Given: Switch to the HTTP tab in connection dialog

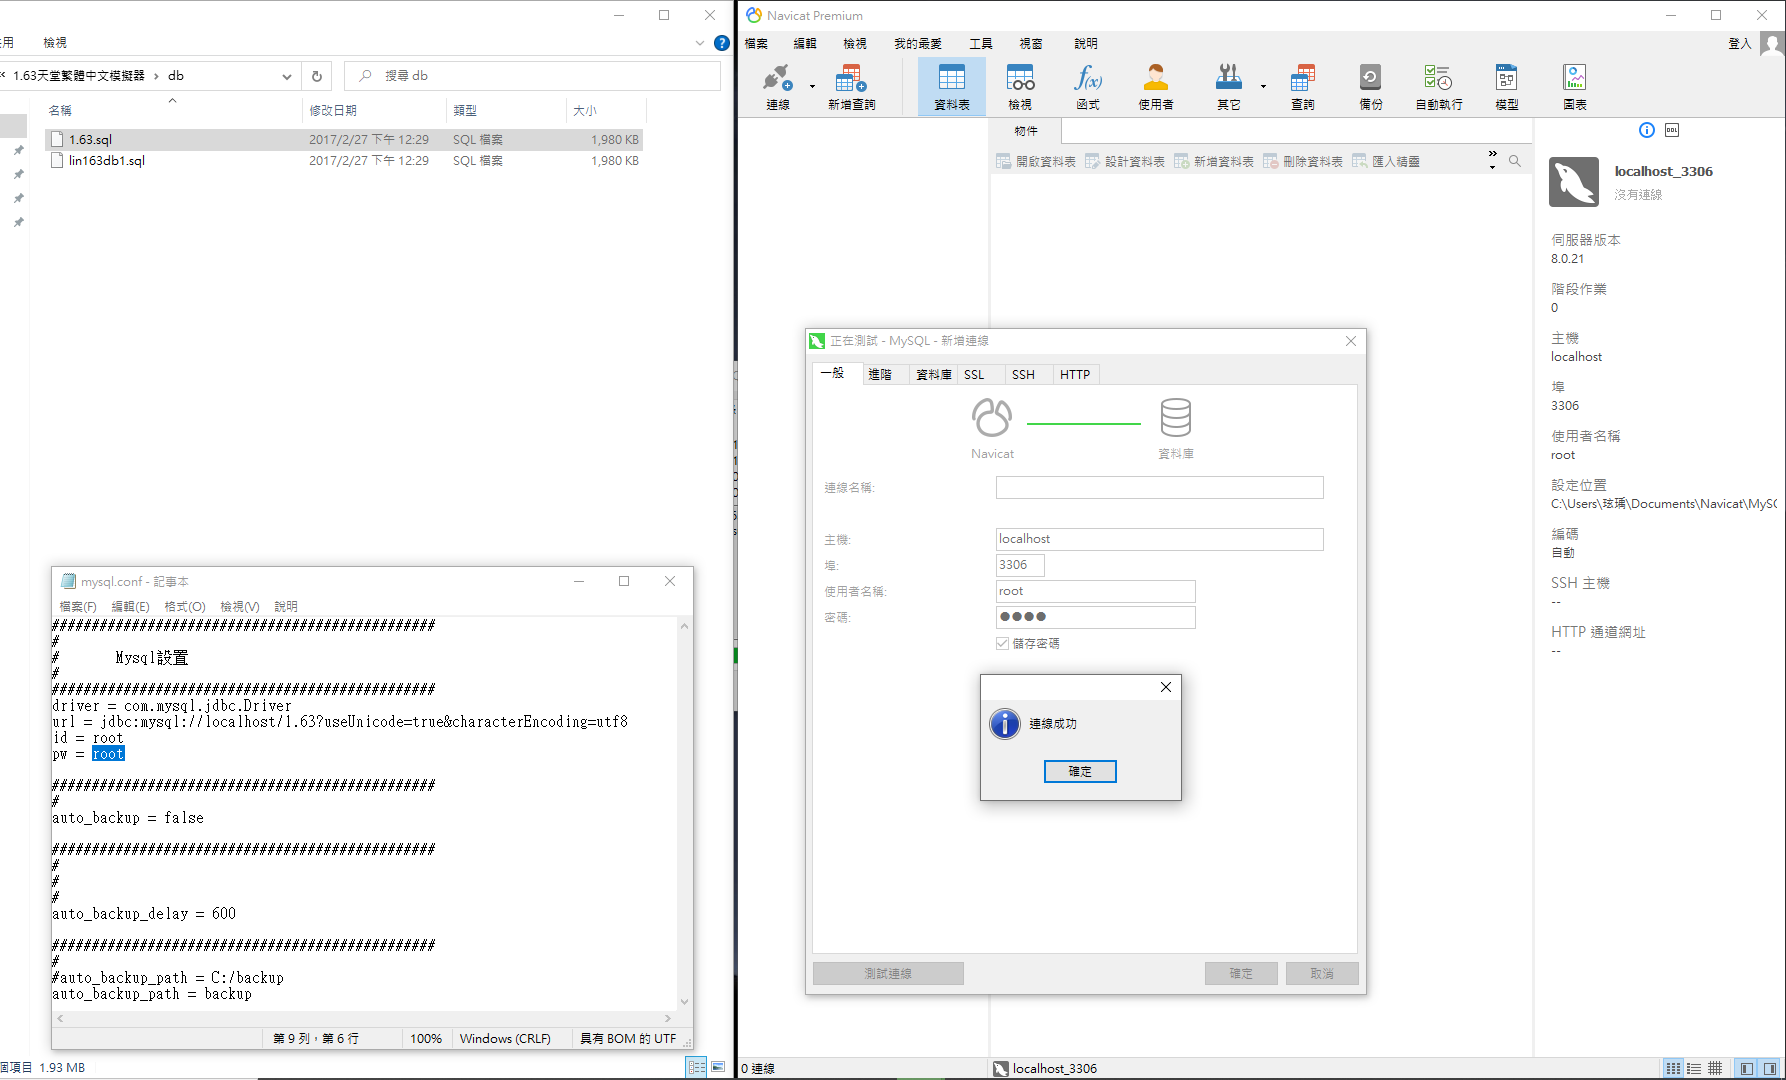Looking at the screenshot, I should [x=1075, y=374].
